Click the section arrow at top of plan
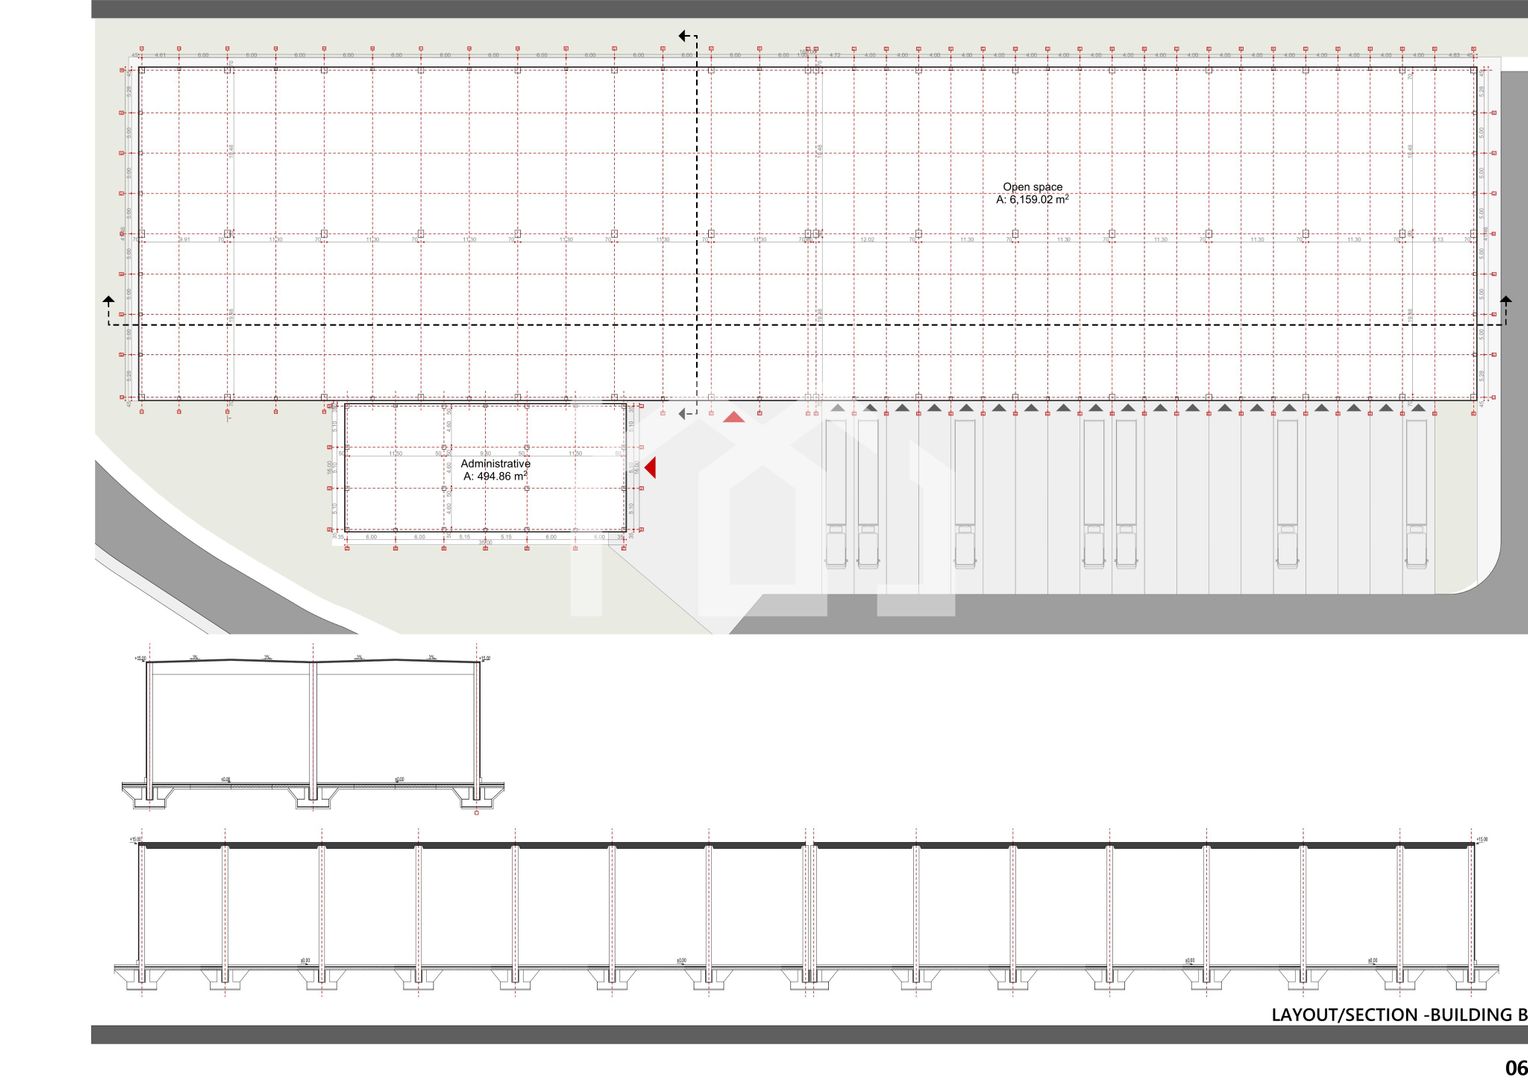 click(688, 37)
